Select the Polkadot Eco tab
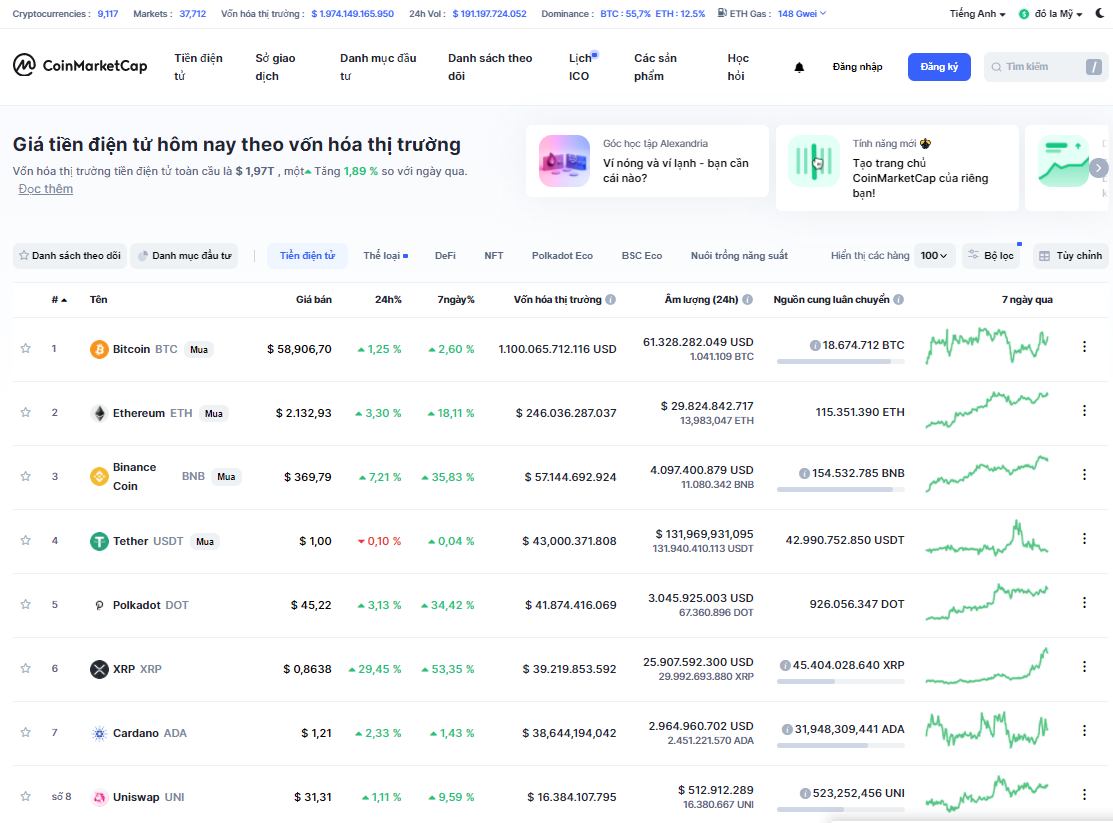Viewport: 1113px width, 823px height. tap(562, 256)
